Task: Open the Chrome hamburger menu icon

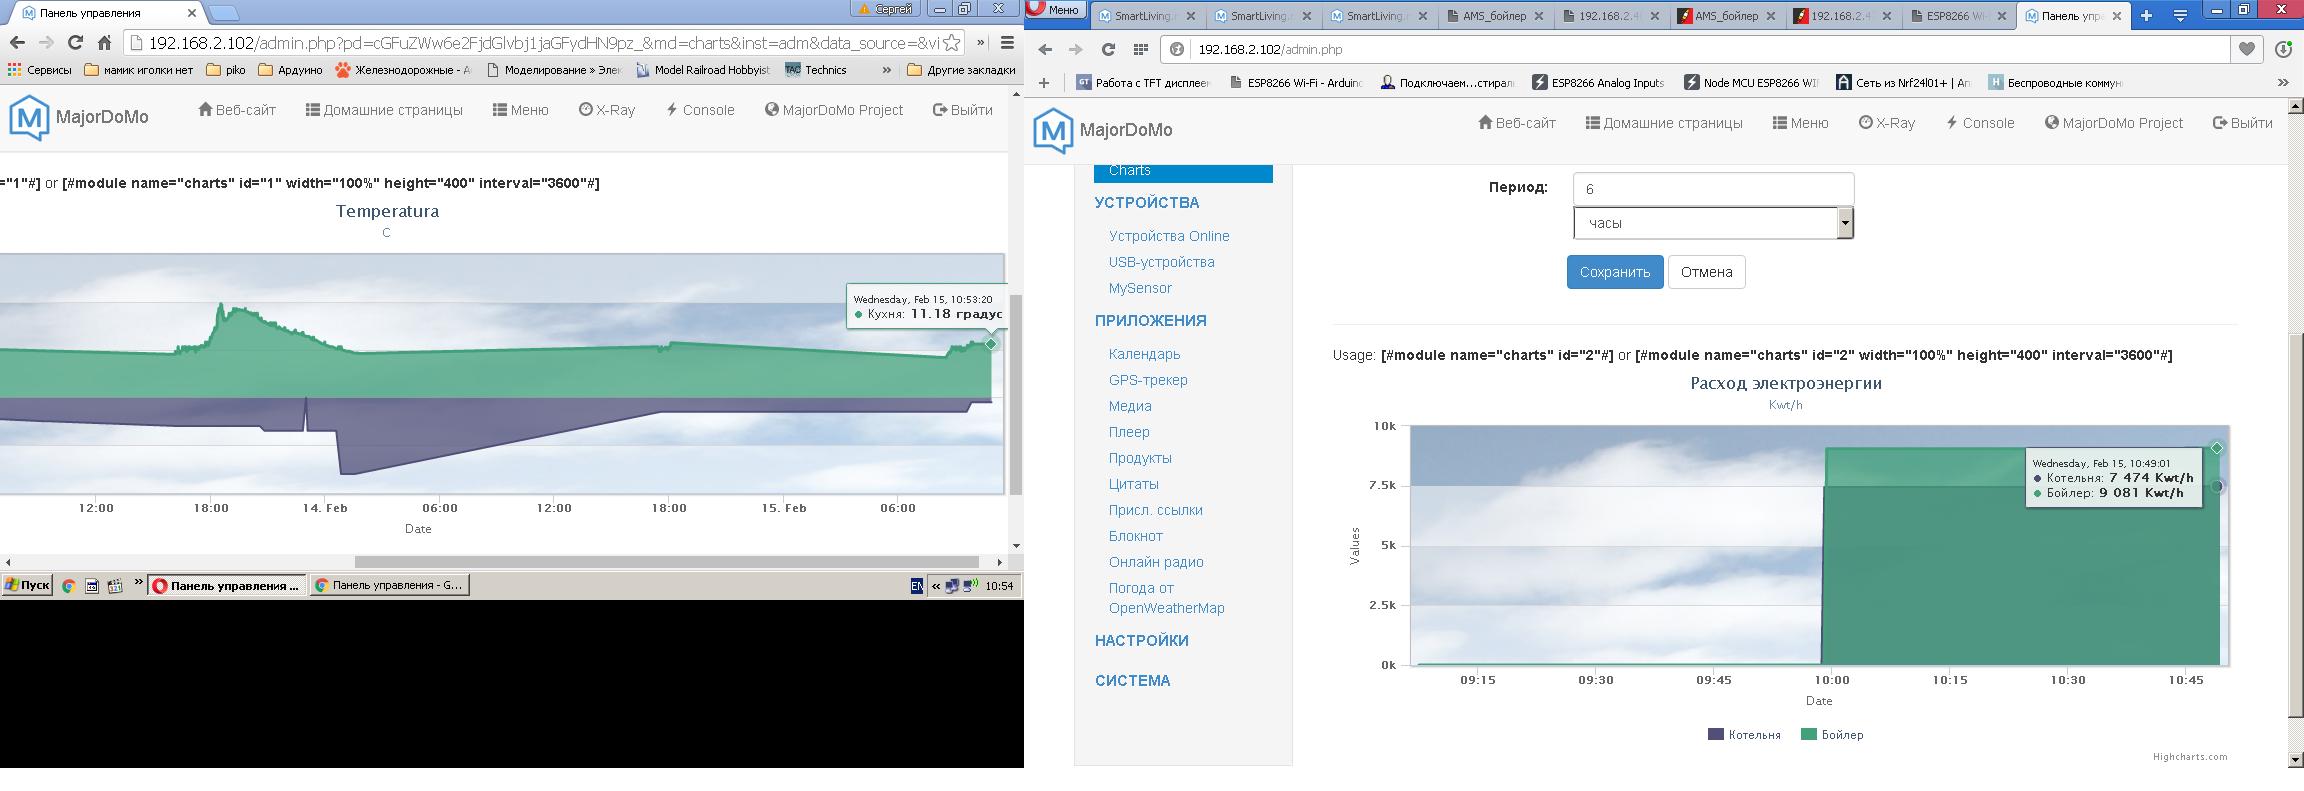Action: [1007, 43]
